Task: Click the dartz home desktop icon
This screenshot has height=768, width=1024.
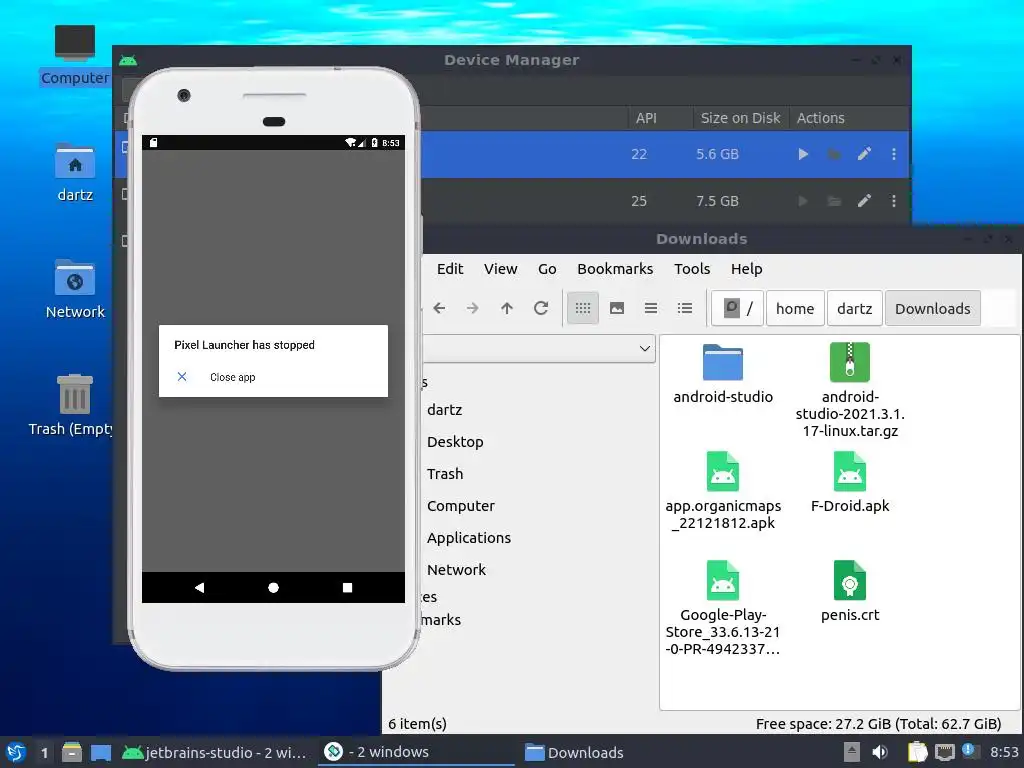Action: 74,172
